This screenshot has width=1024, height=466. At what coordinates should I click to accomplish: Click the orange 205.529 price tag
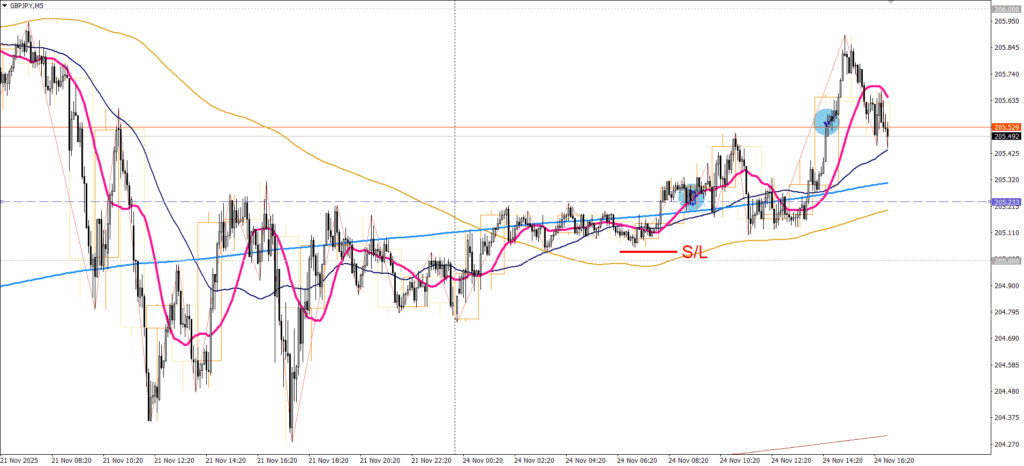1005,127
